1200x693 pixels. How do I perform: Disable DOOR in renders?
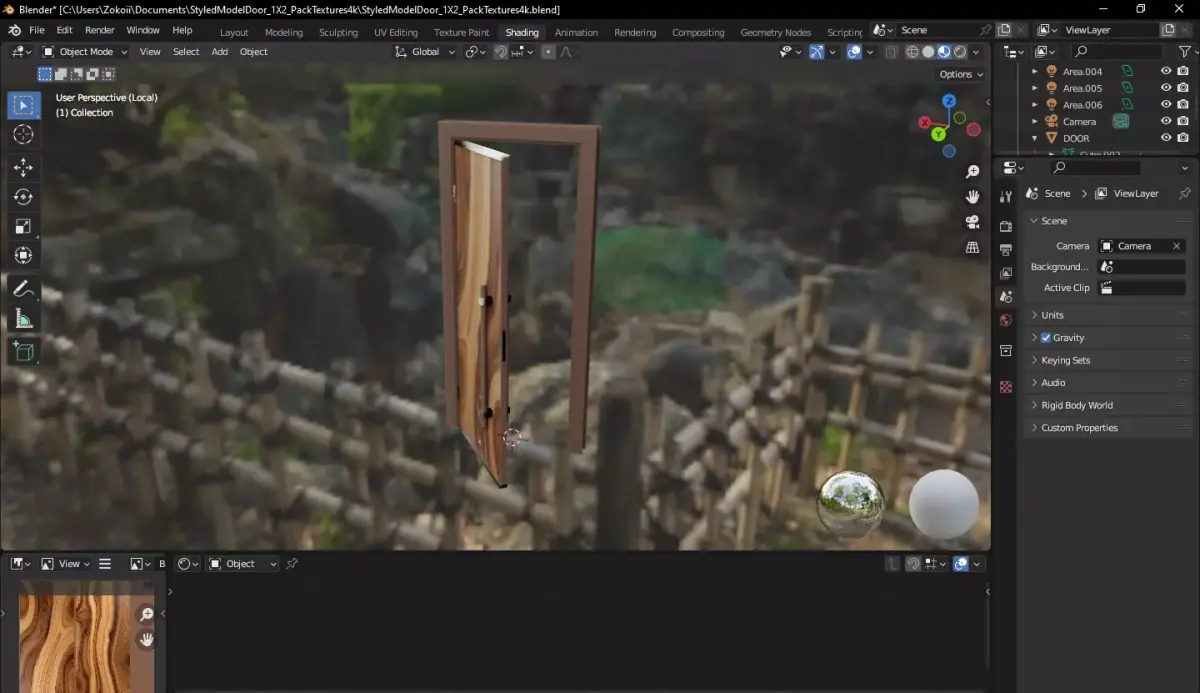pos(1183,138)
